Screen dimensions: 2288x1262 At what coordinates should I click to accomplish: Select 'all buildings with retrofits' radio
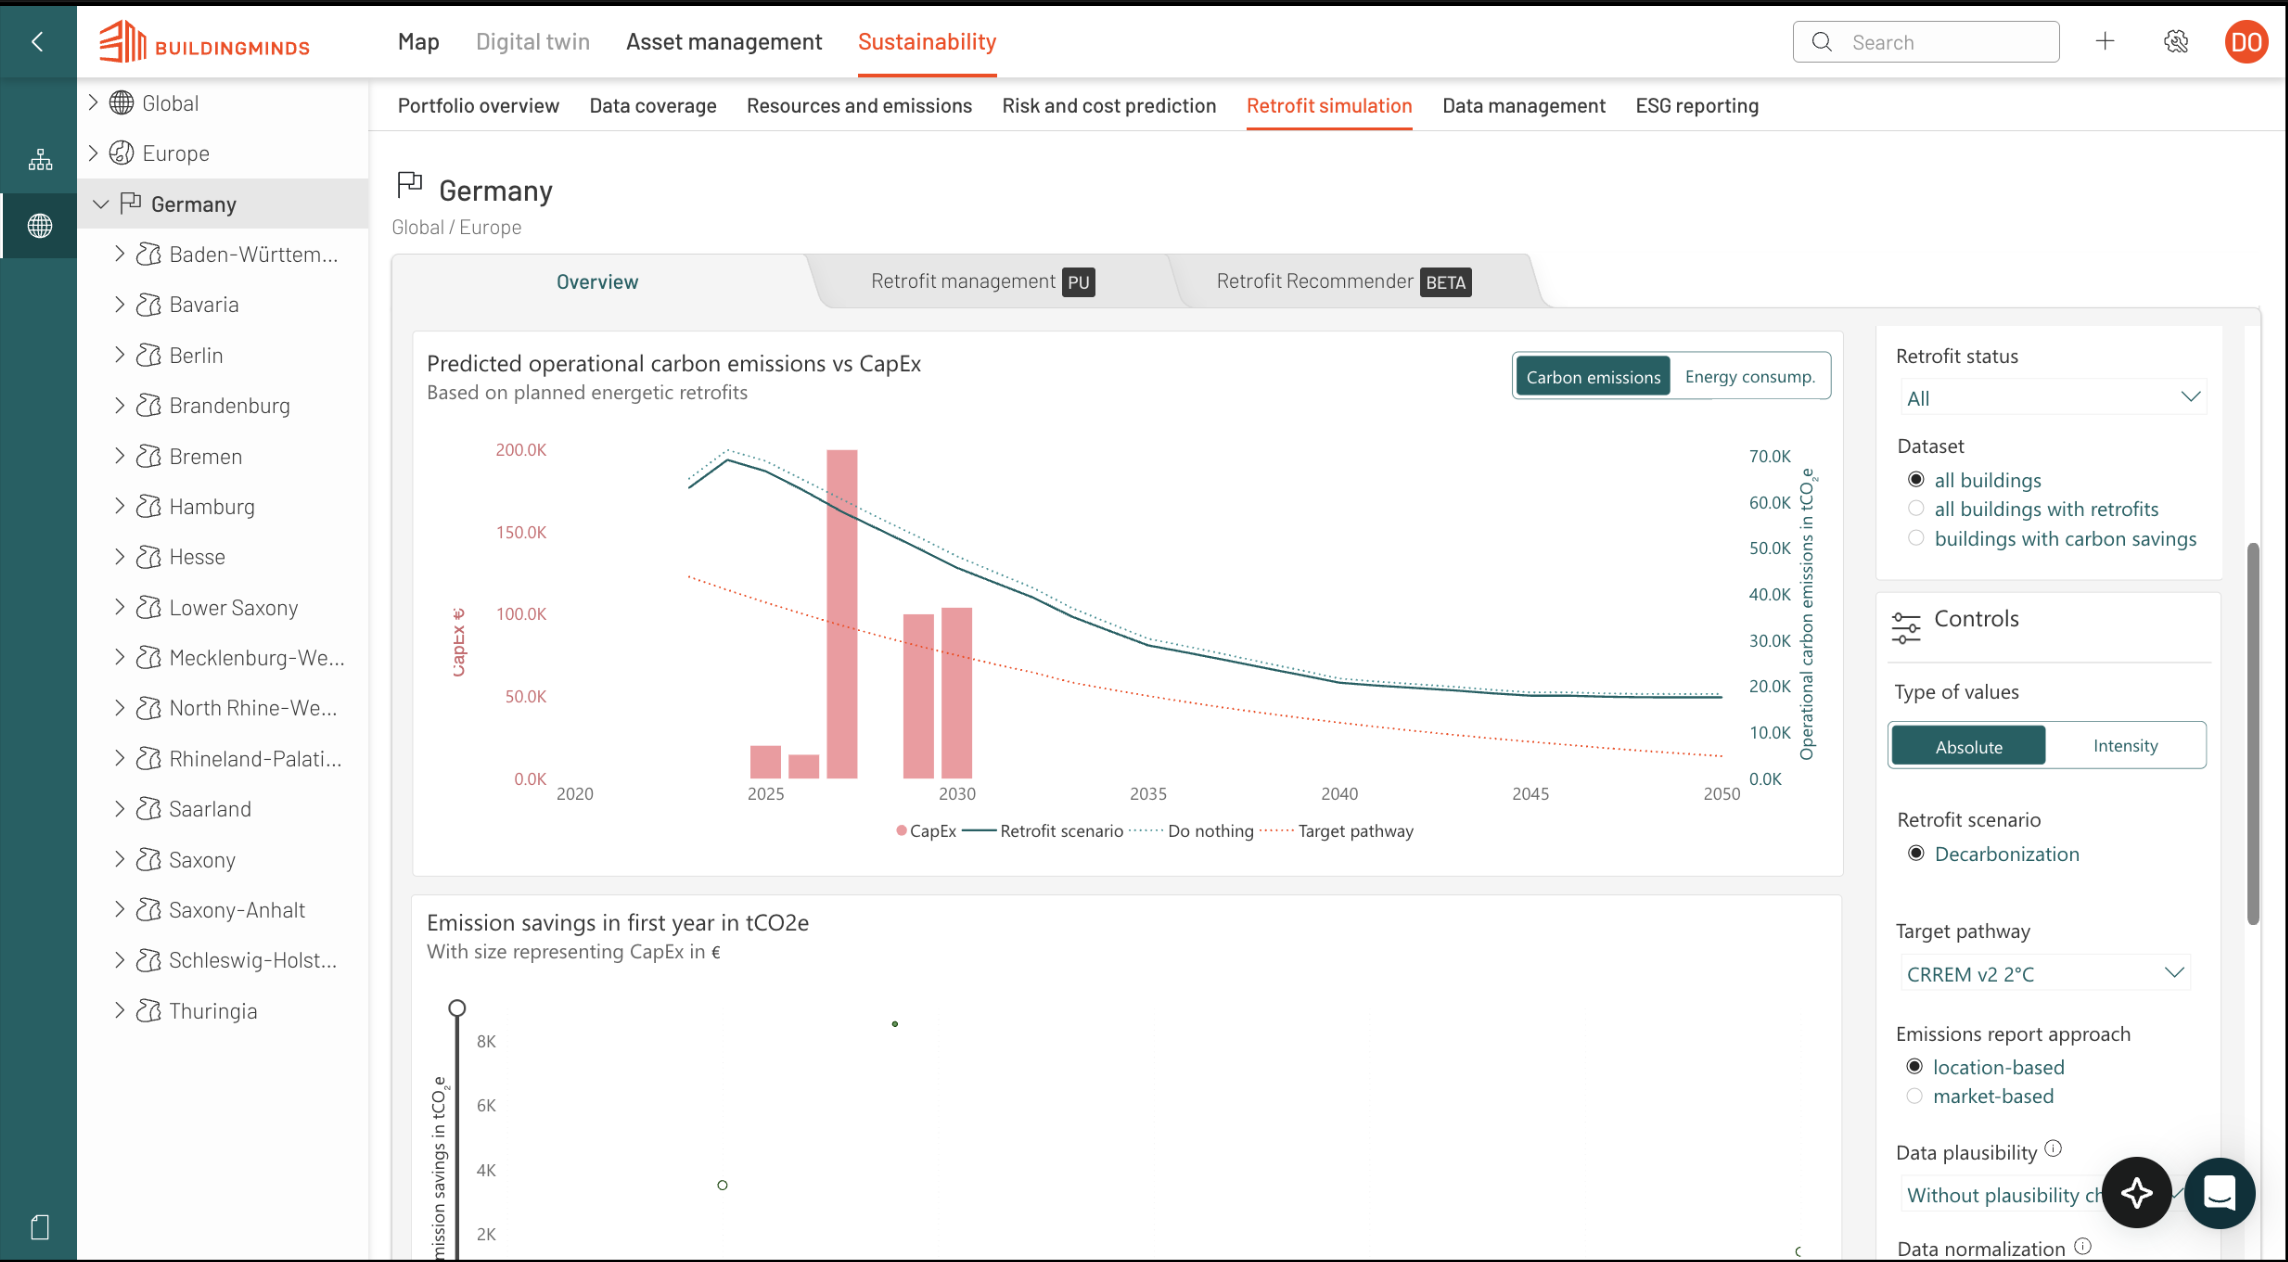click(1916, 508)
